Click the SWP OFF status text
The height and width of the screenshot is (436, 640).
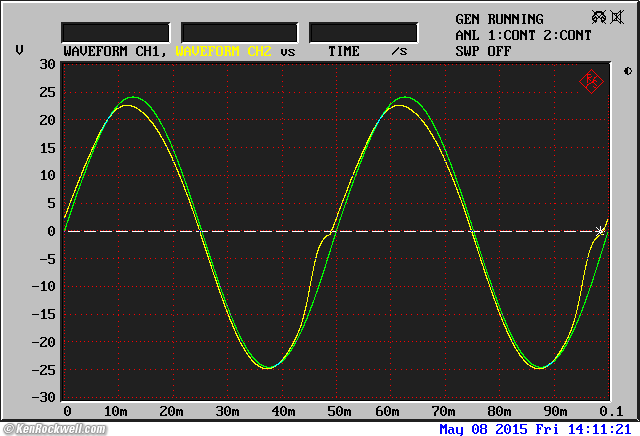(483, 51)
